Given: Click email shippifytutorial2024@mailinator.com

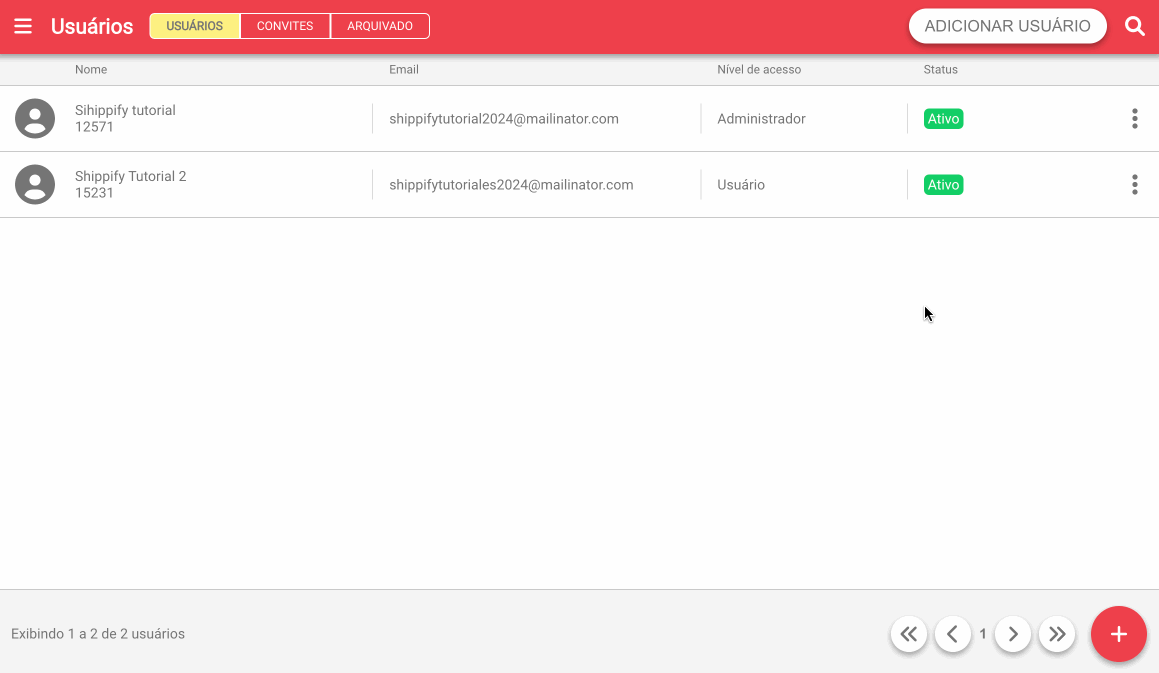Looking at the screenshot, I should click(x=503, y=118).
